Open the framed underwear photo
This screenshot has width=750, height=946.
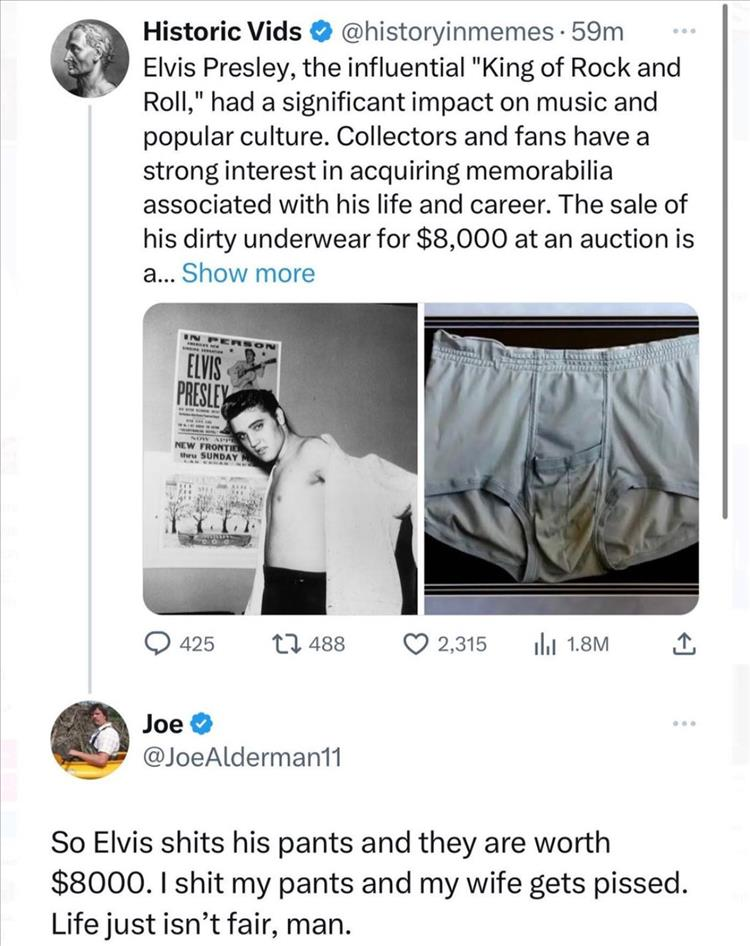tap(562, 459)
